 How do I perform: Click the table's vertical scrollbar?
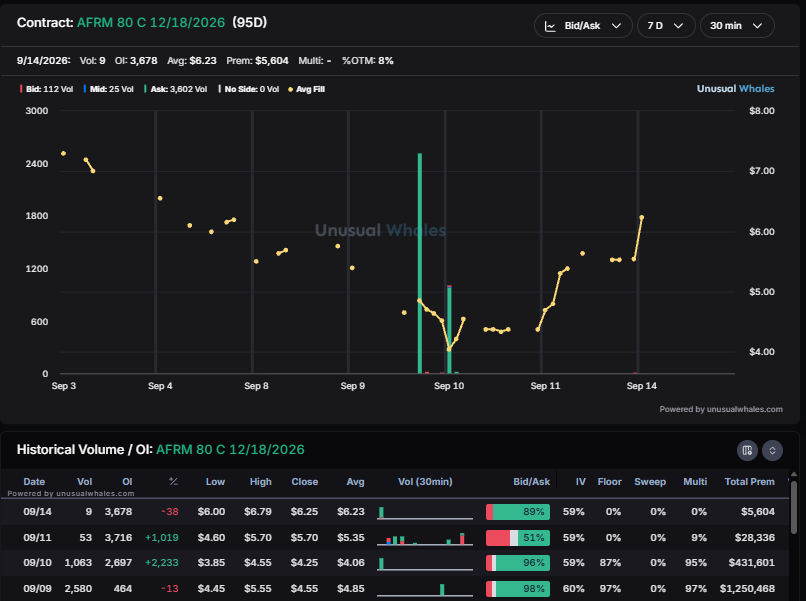coord(794,507)
